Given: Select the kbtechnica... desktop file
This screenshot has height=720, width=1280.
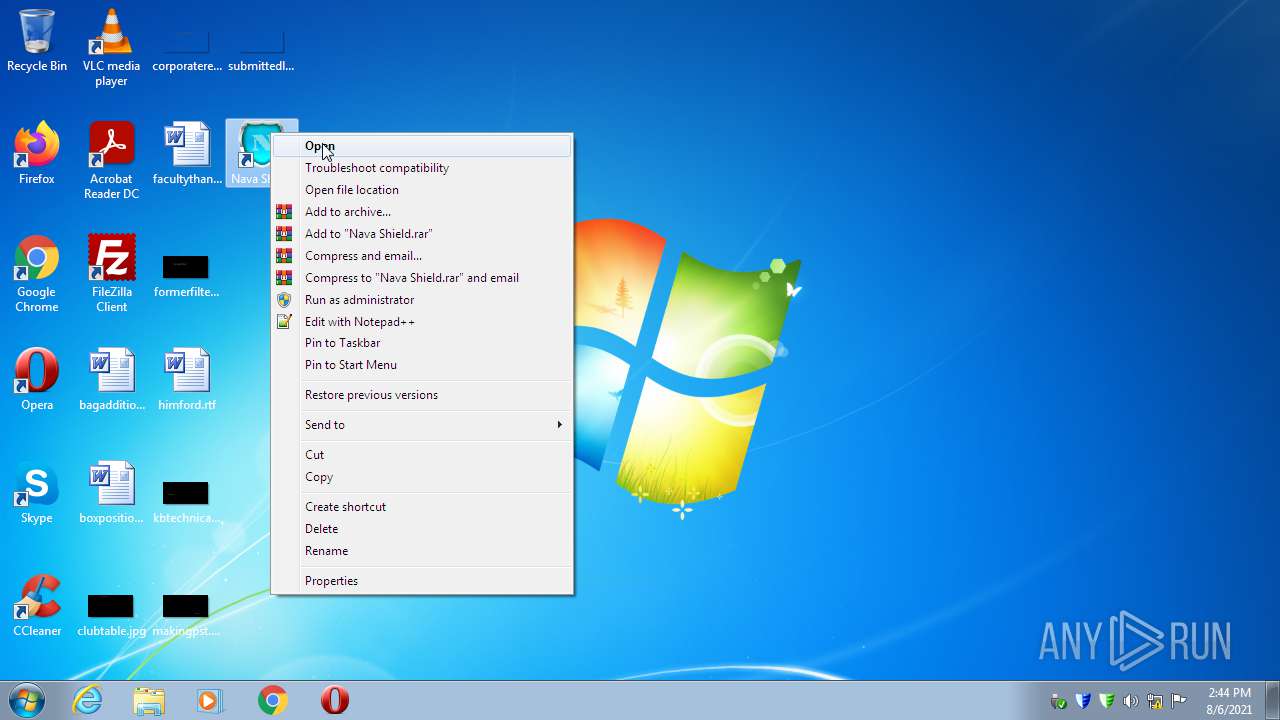Looking at the screenshot, I should [187, 501].
